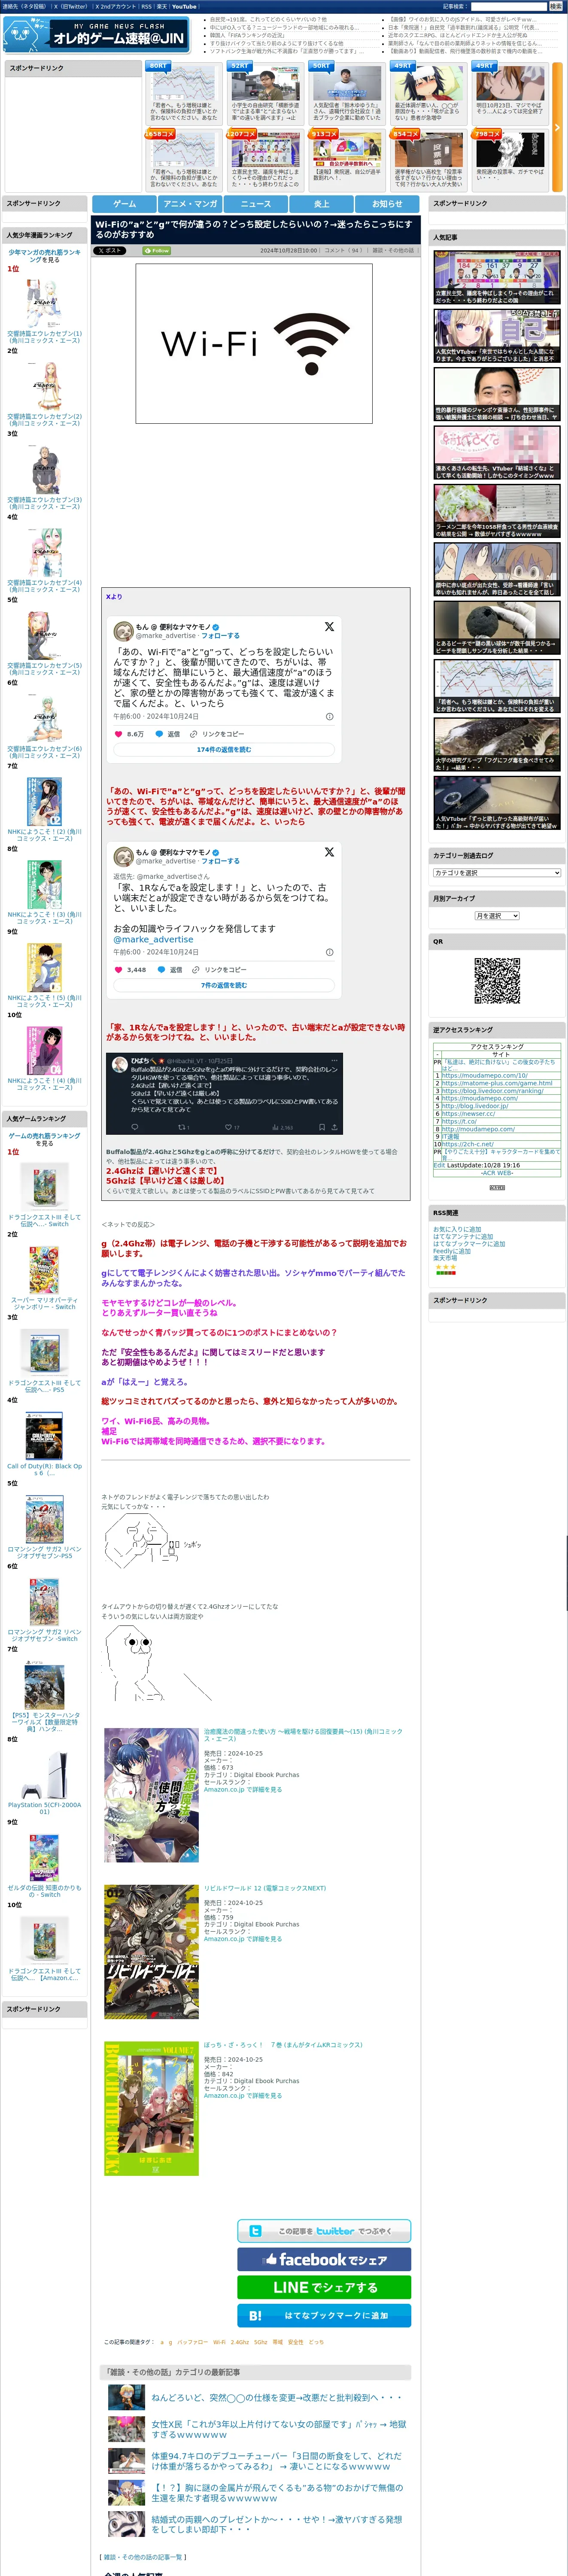The width and height of the screenshot is (568, 2576).
Task: Click the Wi-Fi article title headline
Action: [x=255, y=231]
